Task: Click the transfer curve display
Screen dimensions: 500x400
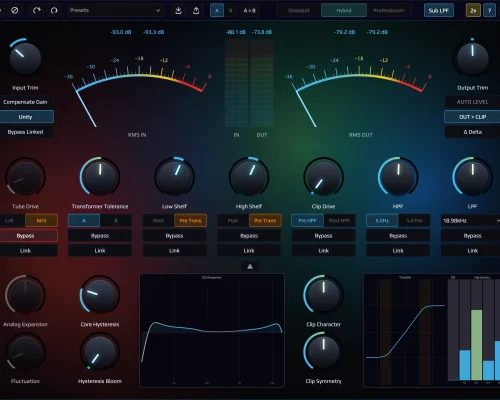Action: click(405, 331)
